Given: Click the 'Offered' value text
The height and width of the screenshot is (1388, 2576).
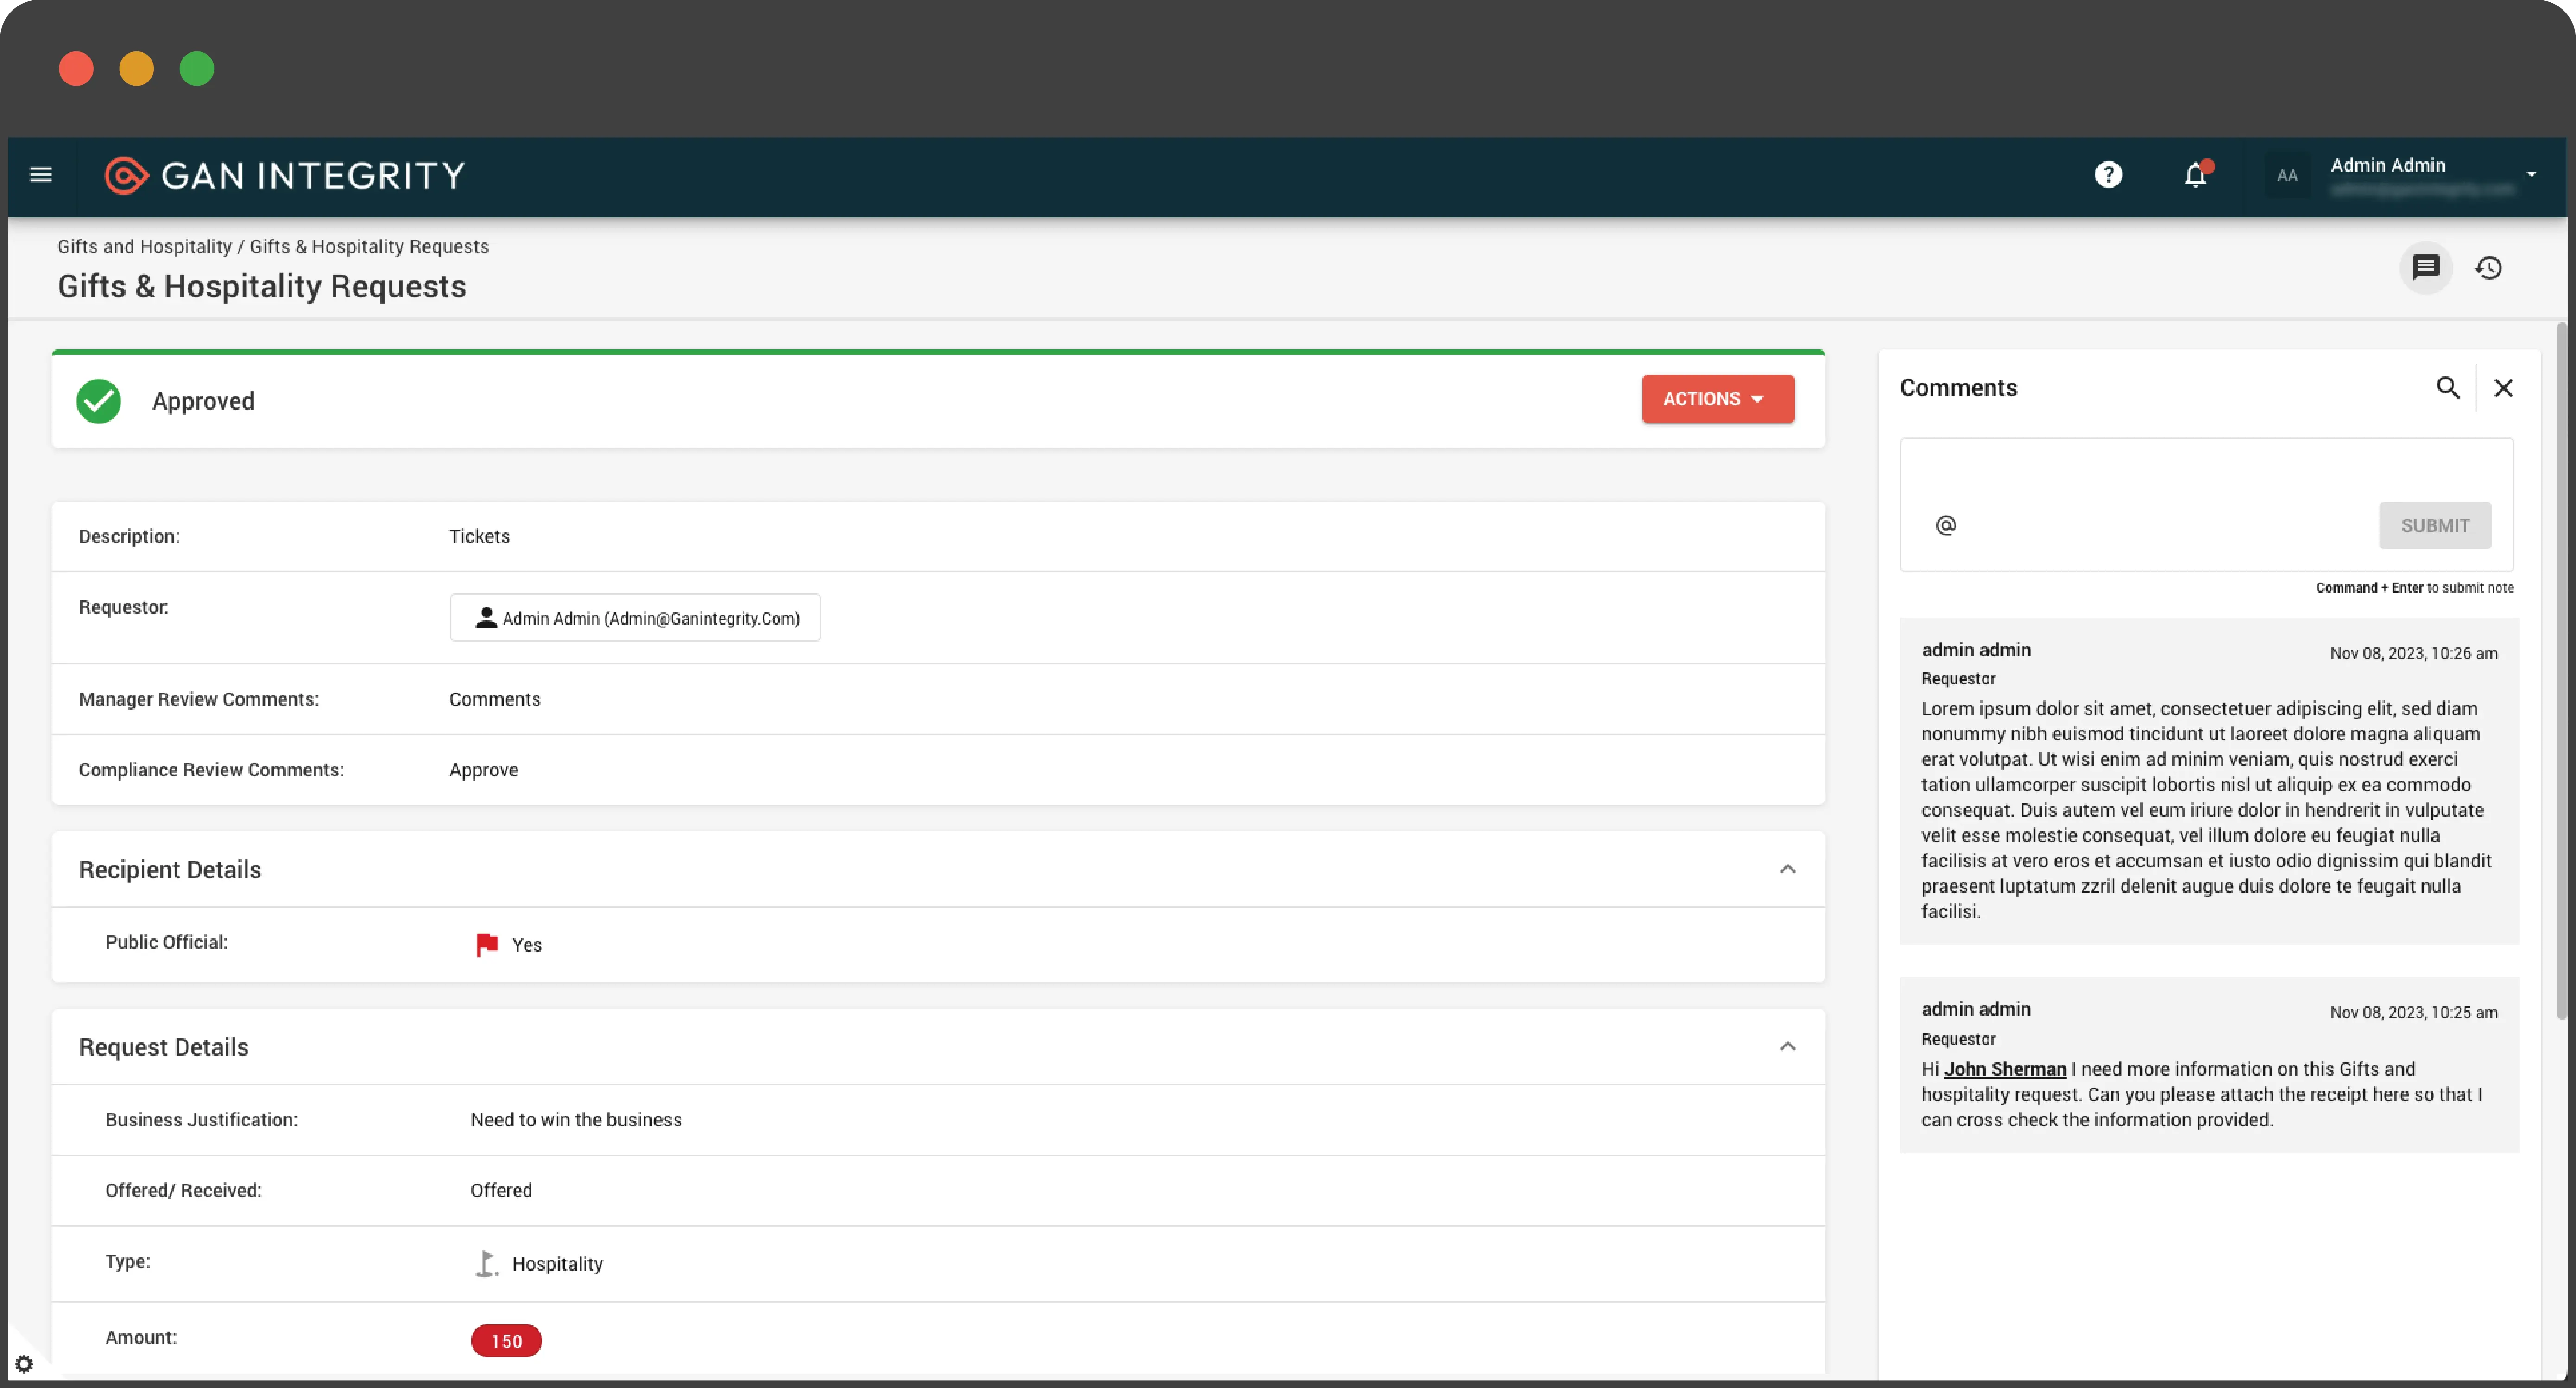Looking at the screenshot, I should (501, 1191).
